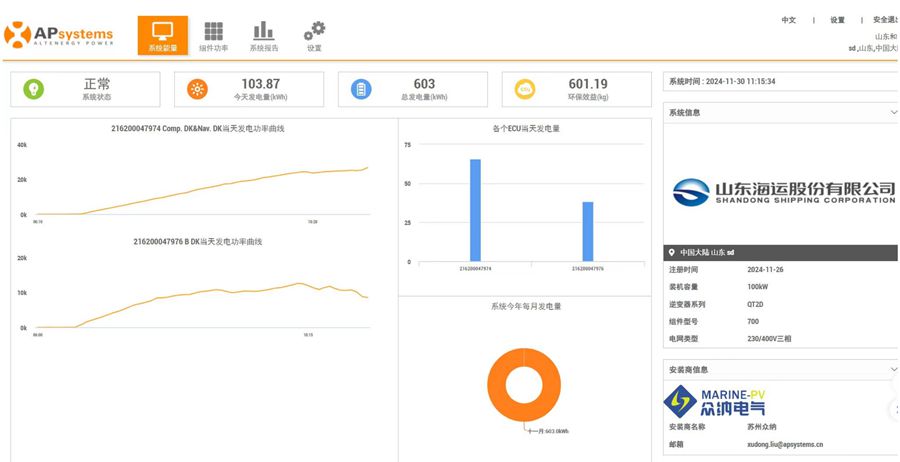This screenshot has width=900, height=462.
Task: Click the location pin icon beside 中国大陆
Action: [x=671, y=252]
